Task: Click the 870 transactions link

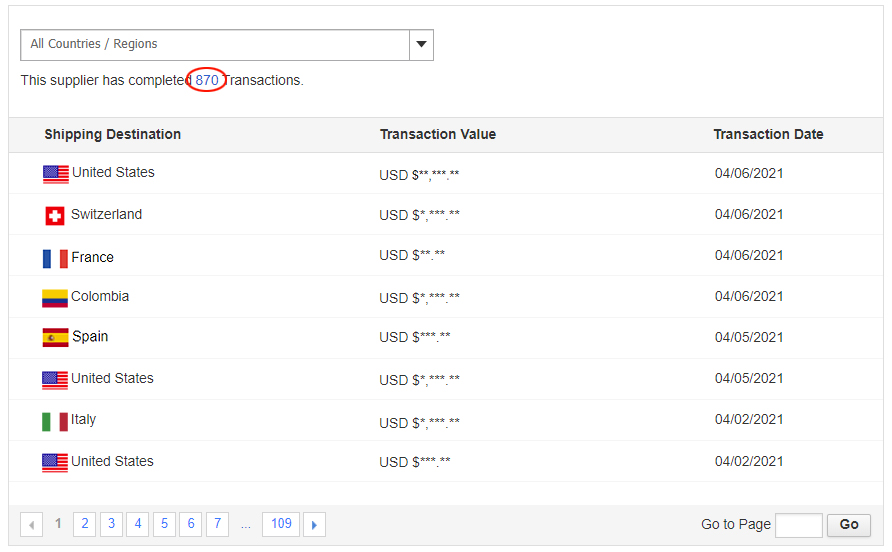Action: point(207,80)
